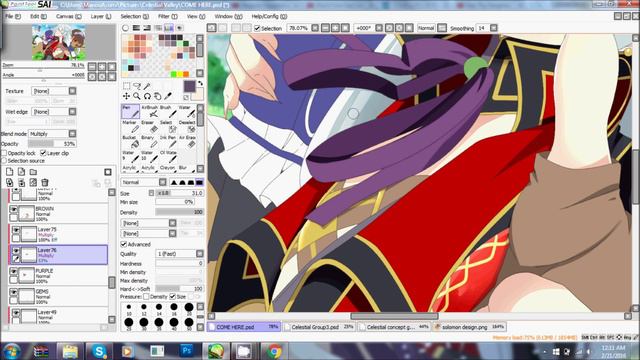
Task: Select the flat brush edge shape
Action: 199,182
